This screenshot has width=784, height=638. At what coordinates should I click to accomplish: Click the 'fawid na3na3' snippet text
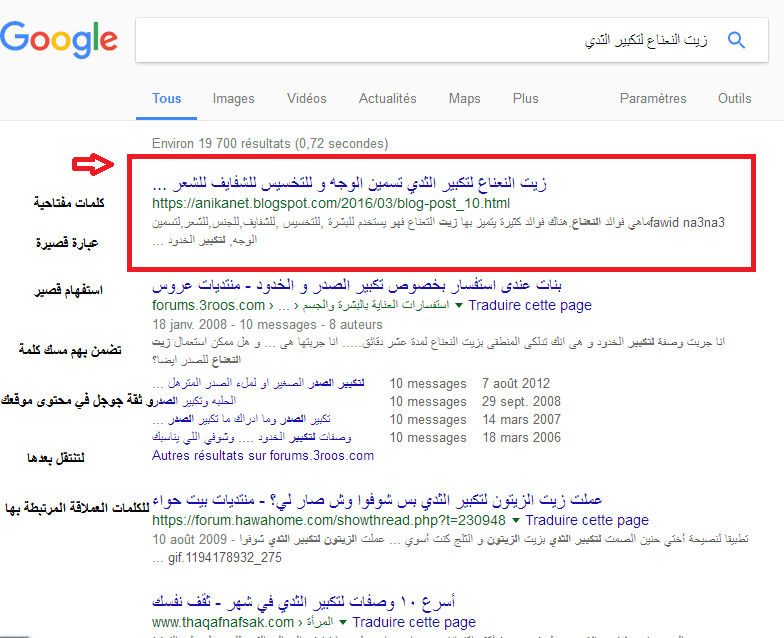pyautogui.click(x=687, y=222)
